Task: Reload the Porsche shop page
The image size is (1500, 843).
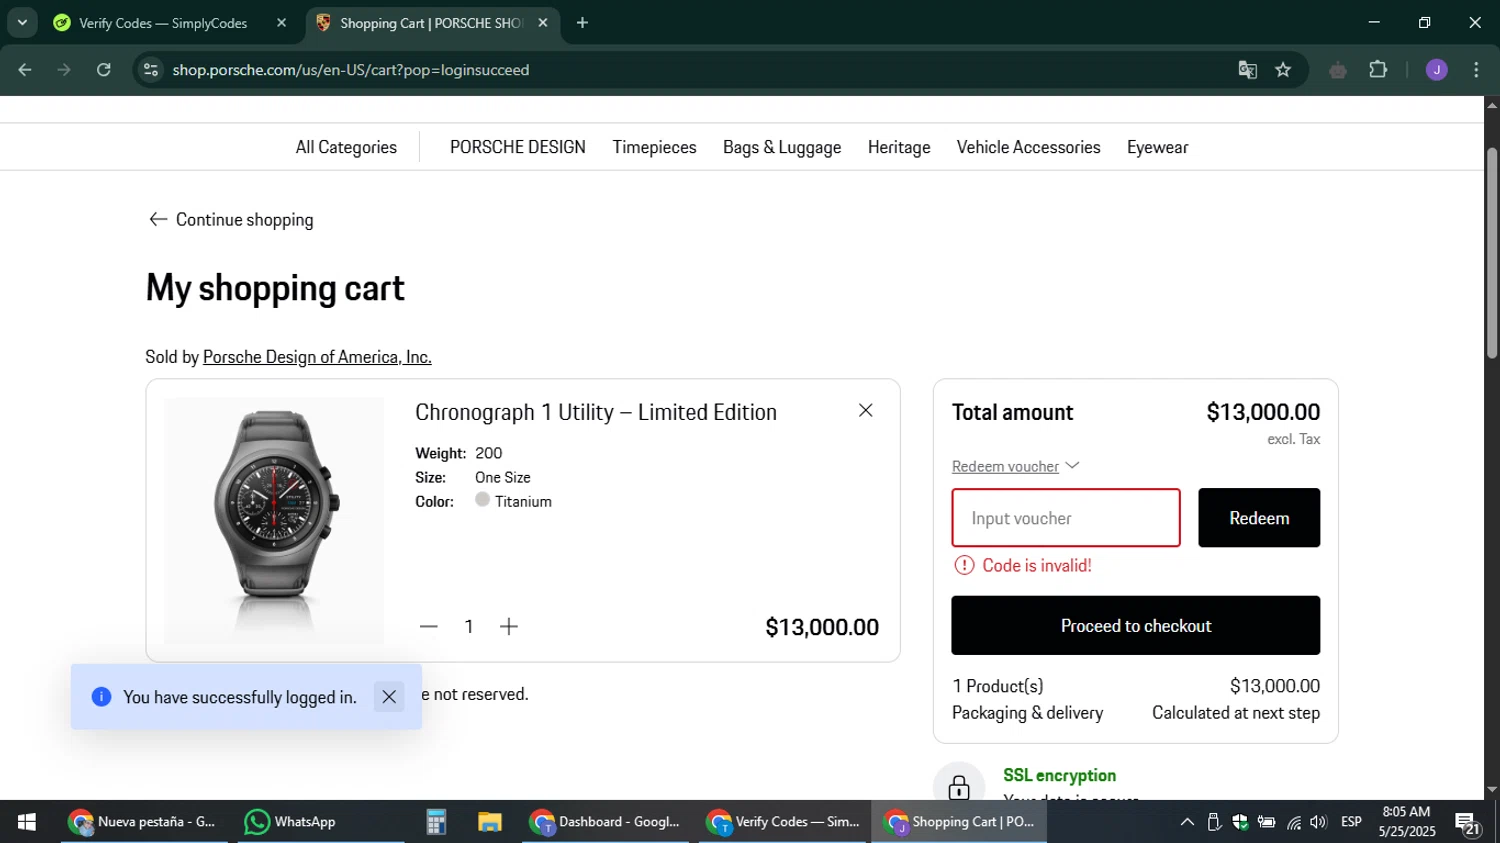Action: [104, 70]
